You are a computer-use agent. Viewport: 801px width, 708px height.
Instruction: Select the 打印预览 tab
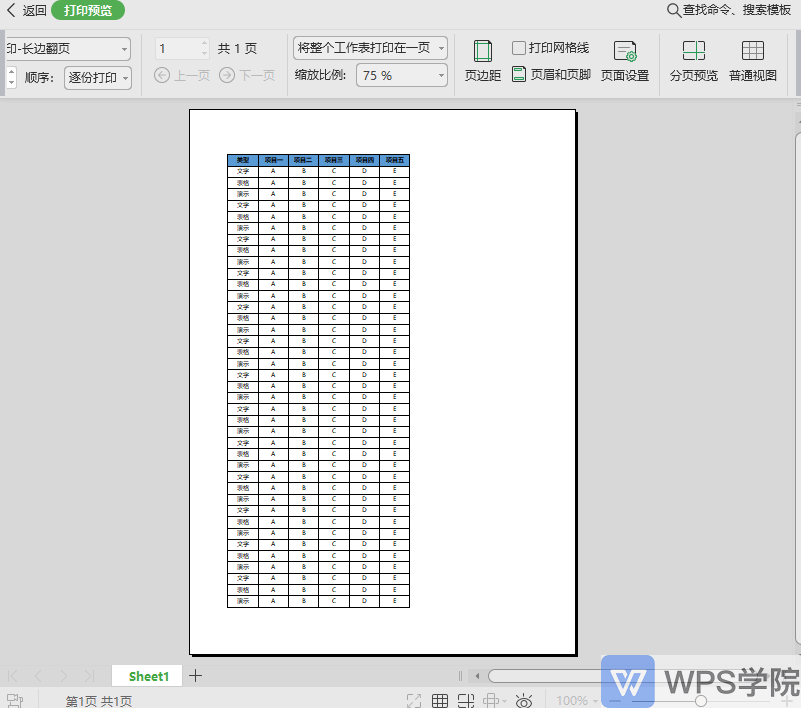(88, 10)
